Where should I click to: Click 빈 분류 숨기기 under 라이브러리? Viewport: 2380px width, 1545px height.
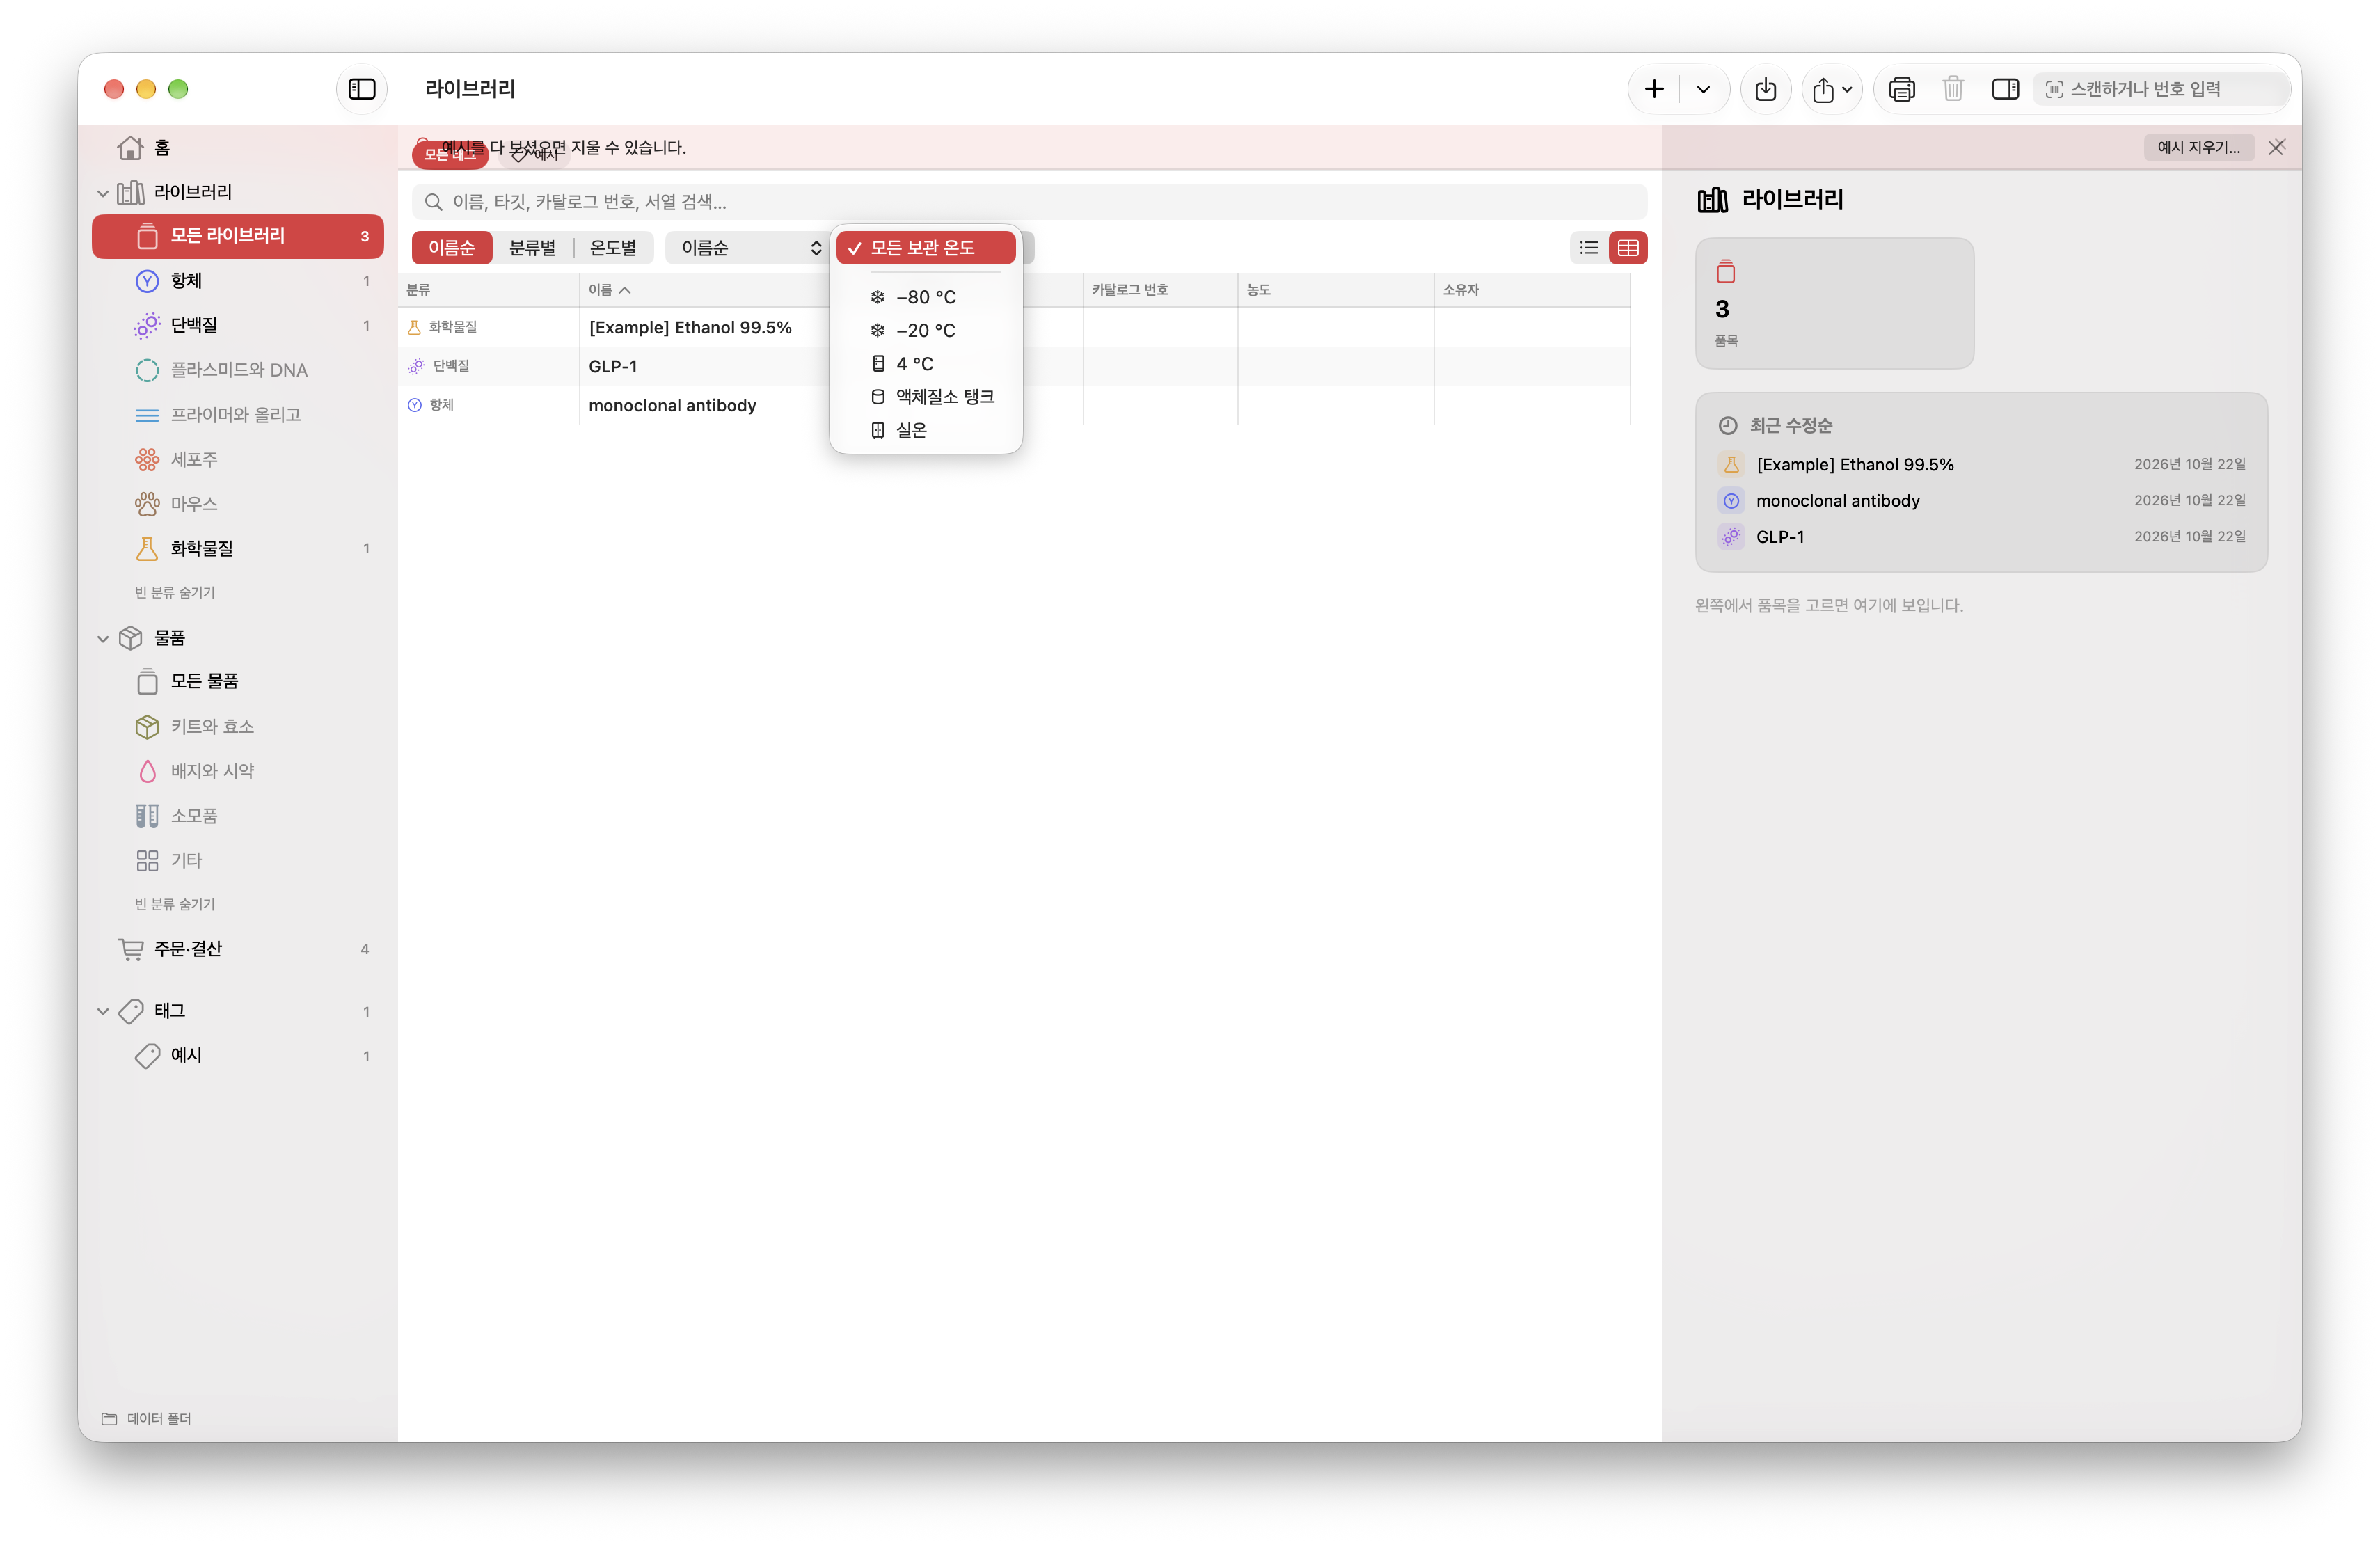coord(175,592)
